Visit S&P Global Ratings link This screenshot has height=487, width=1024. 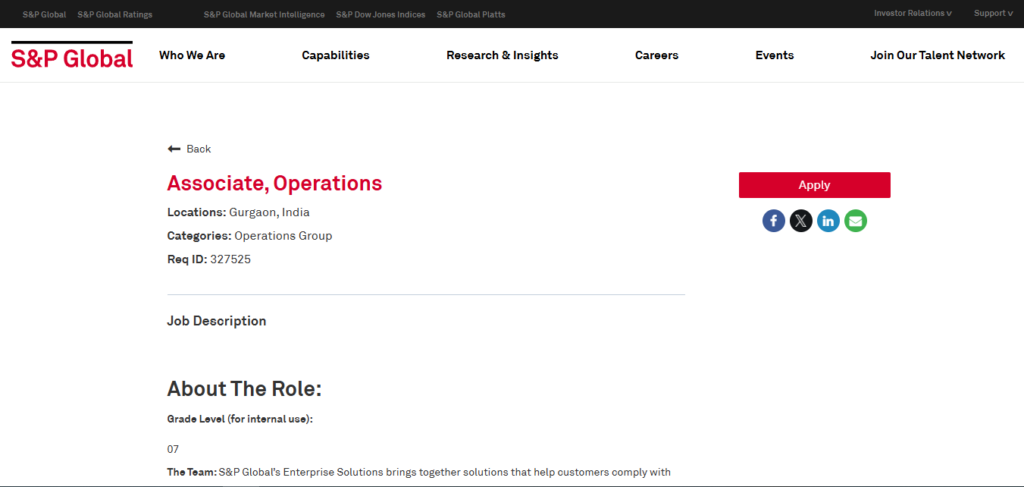115,14
